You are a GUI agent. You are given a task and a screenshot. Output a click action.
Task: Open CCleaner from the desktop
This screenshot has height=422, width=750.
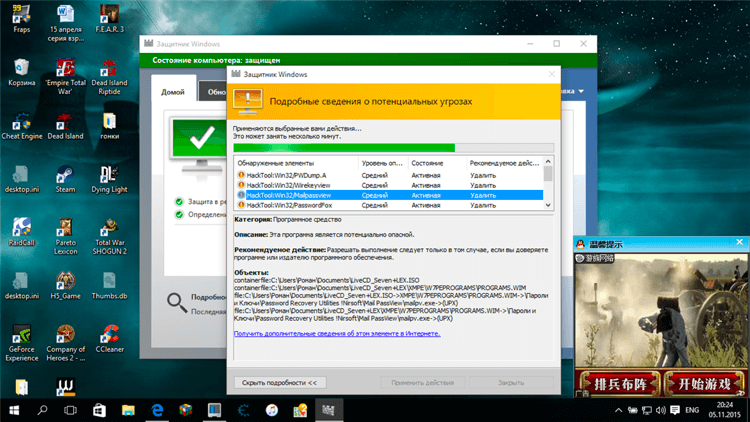[x=110, y=339]
